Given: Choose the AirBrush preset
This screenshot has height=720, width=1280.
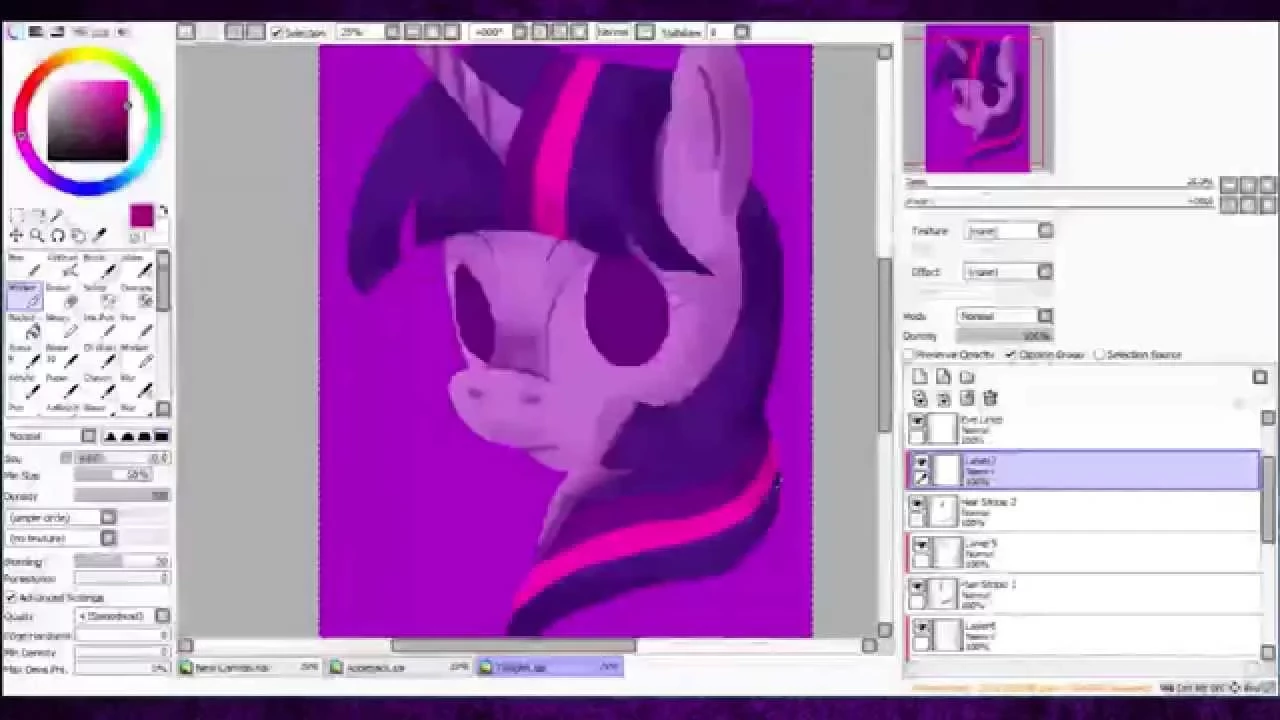Looking at the screenshot, I should (x=62, y=266).
